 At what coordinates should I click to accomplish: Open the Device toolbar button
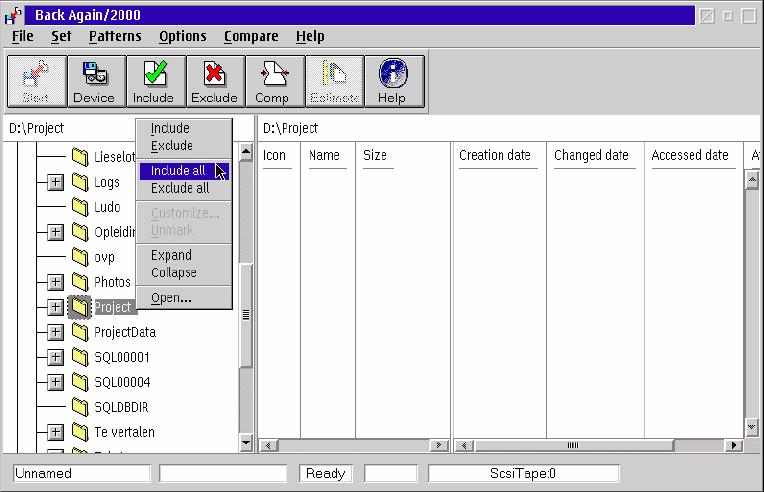point(96,81)
